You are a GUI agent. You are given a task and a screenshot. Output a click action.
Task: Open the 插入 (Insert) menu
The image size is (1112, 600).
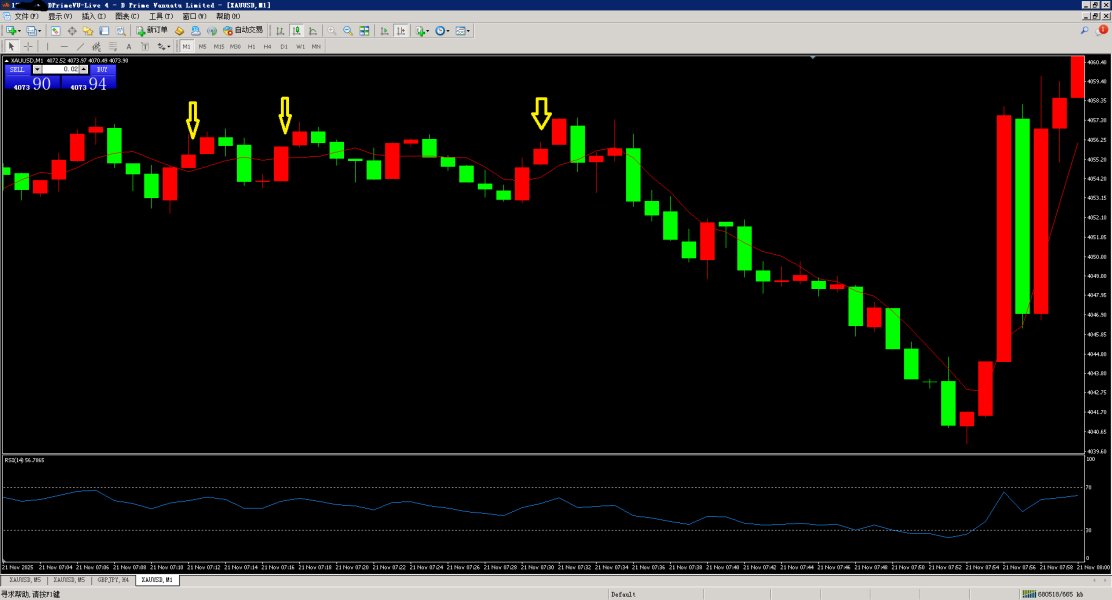93,16
